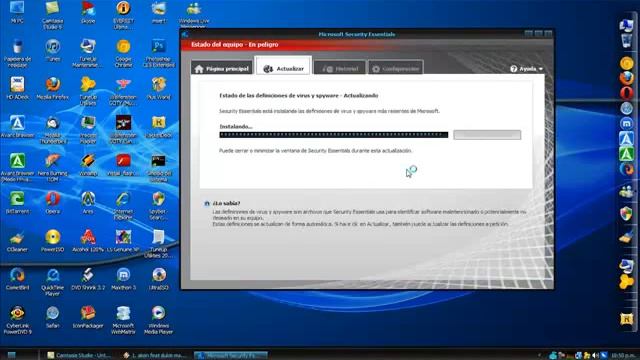The image size is (640, 360).
Task: Click the security shield icon in side dock
Action: [626, 213]
